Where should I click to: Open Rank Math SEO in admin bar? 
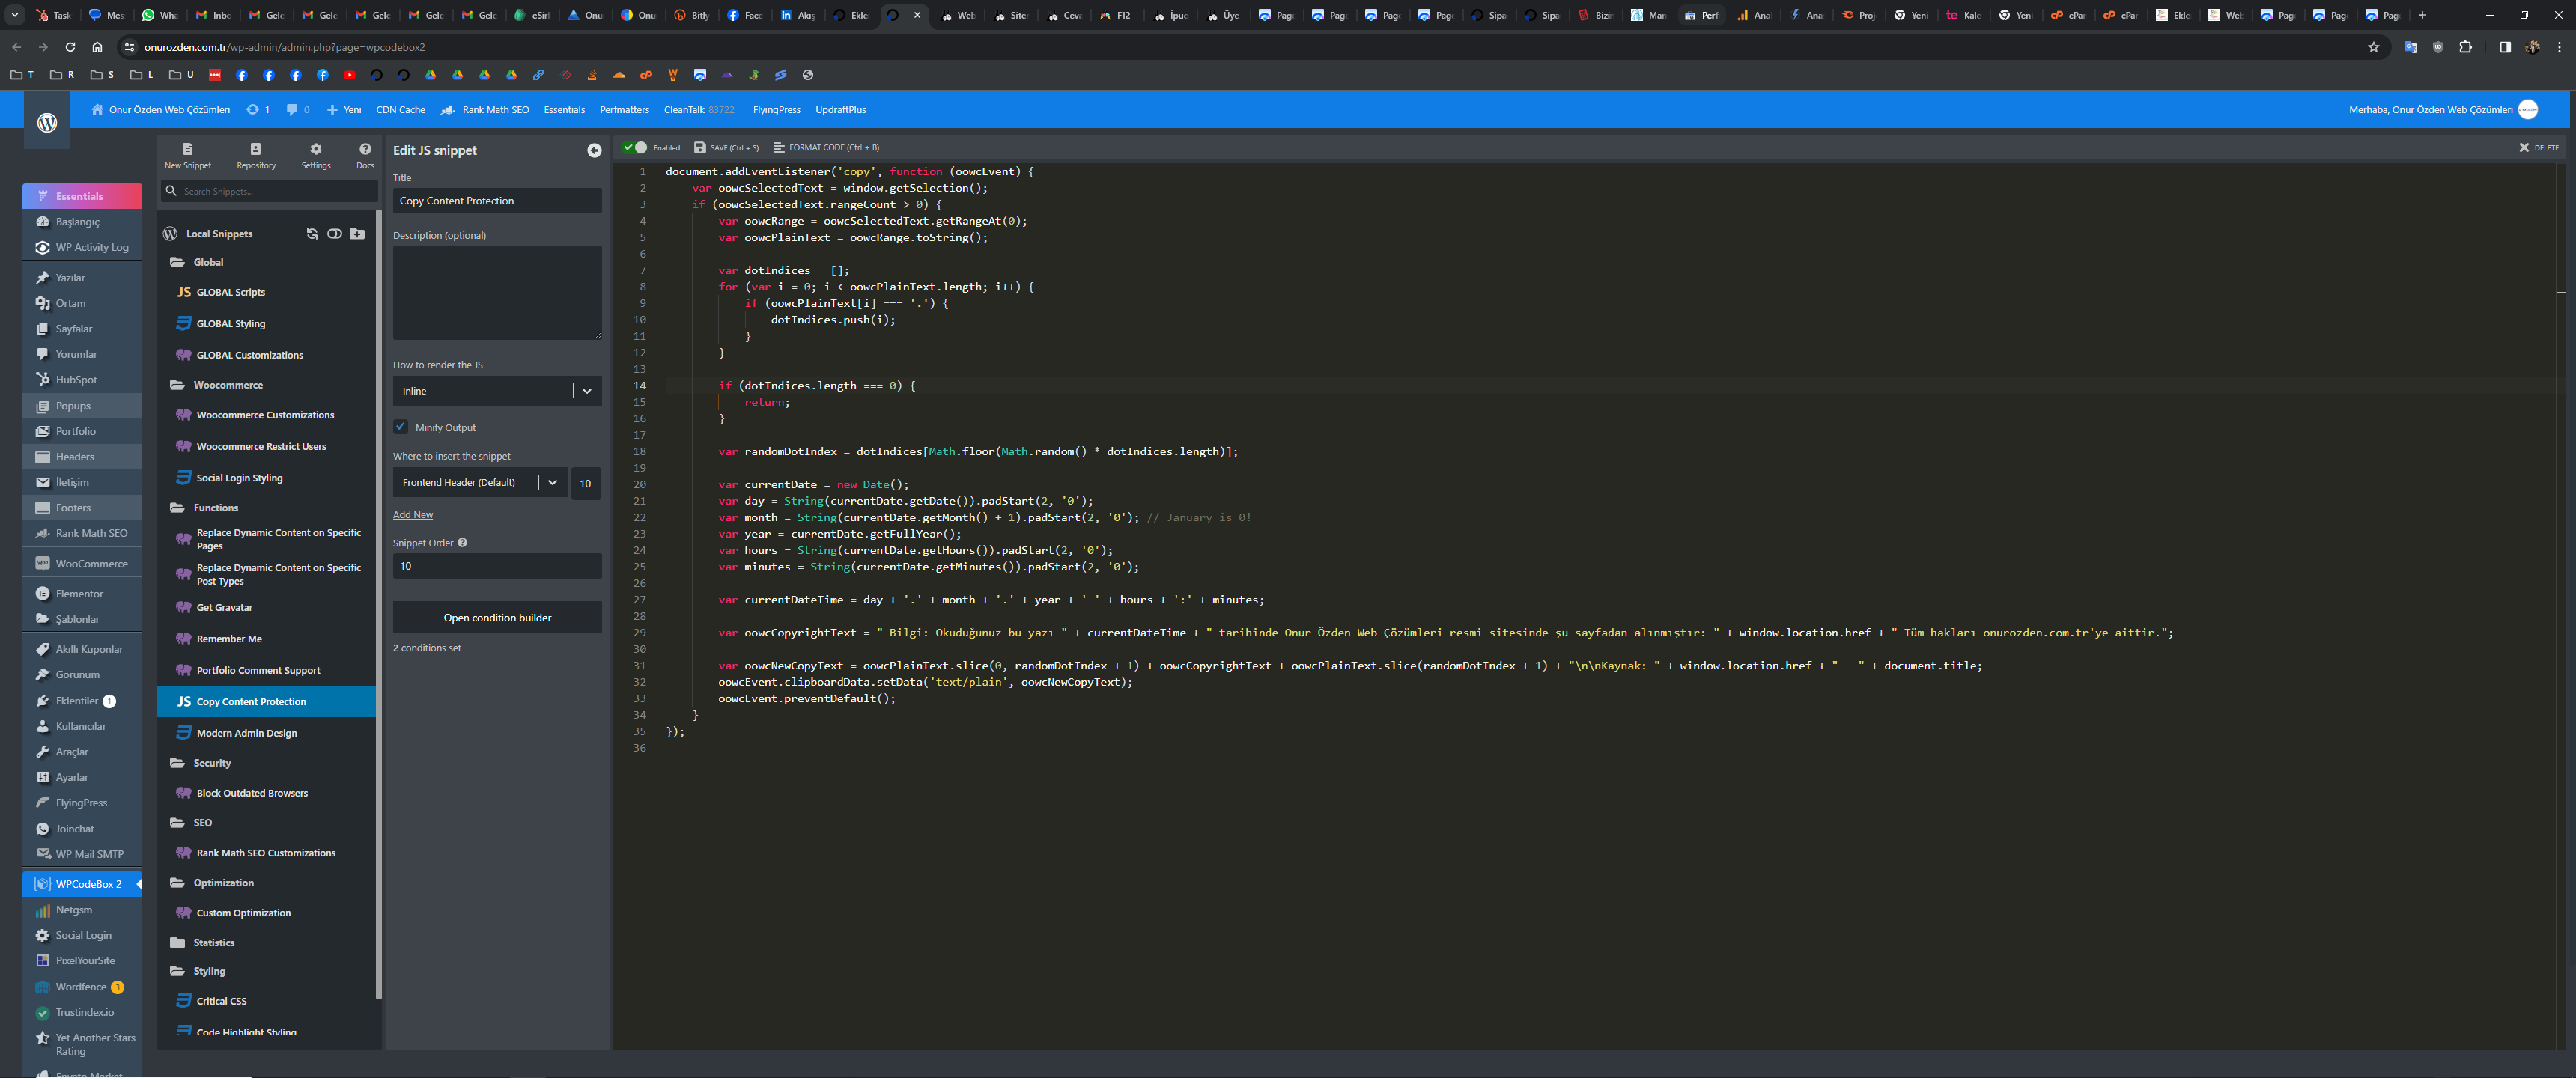pos(485,110)
